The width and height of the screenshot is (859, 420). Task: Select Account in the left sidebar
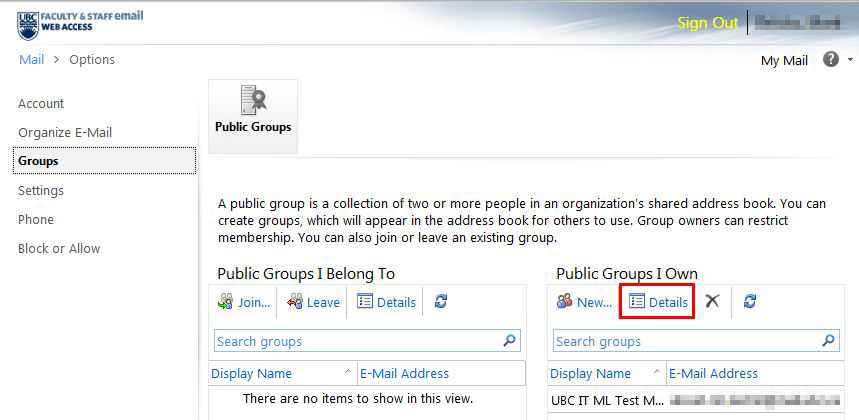tap(41, 104)
